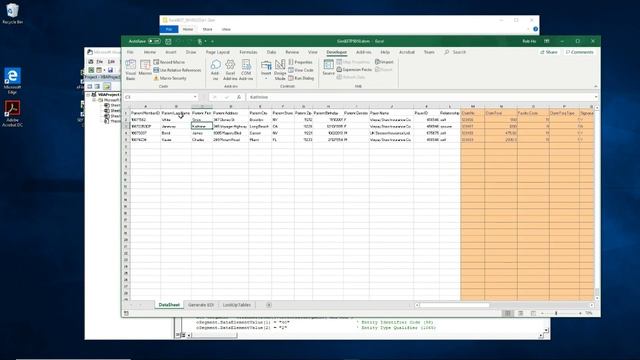Click zoom in plus button

580,313
